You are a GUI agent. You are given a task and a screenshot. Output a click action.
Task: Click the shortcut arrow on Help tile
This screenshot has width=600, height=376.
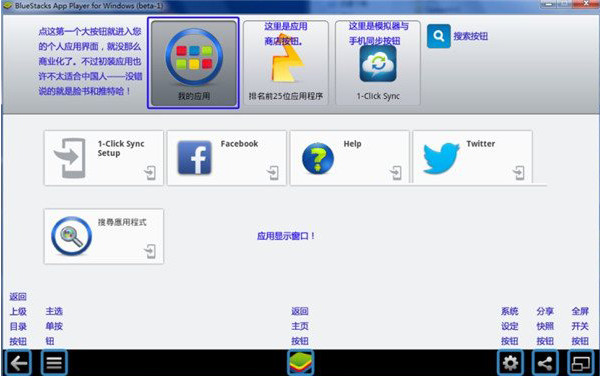(396, 173)
